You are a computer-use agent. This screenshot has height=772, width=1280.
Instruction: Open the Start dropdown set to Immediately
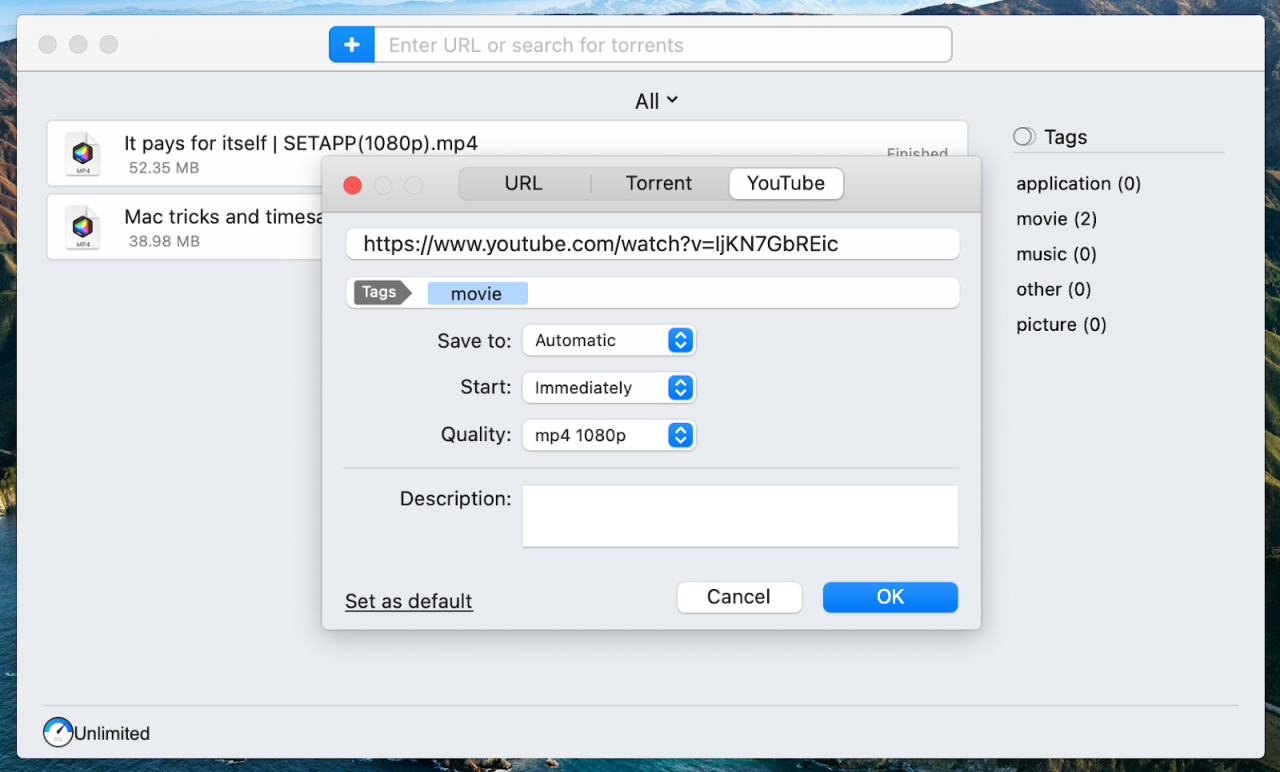pos(609,387)
